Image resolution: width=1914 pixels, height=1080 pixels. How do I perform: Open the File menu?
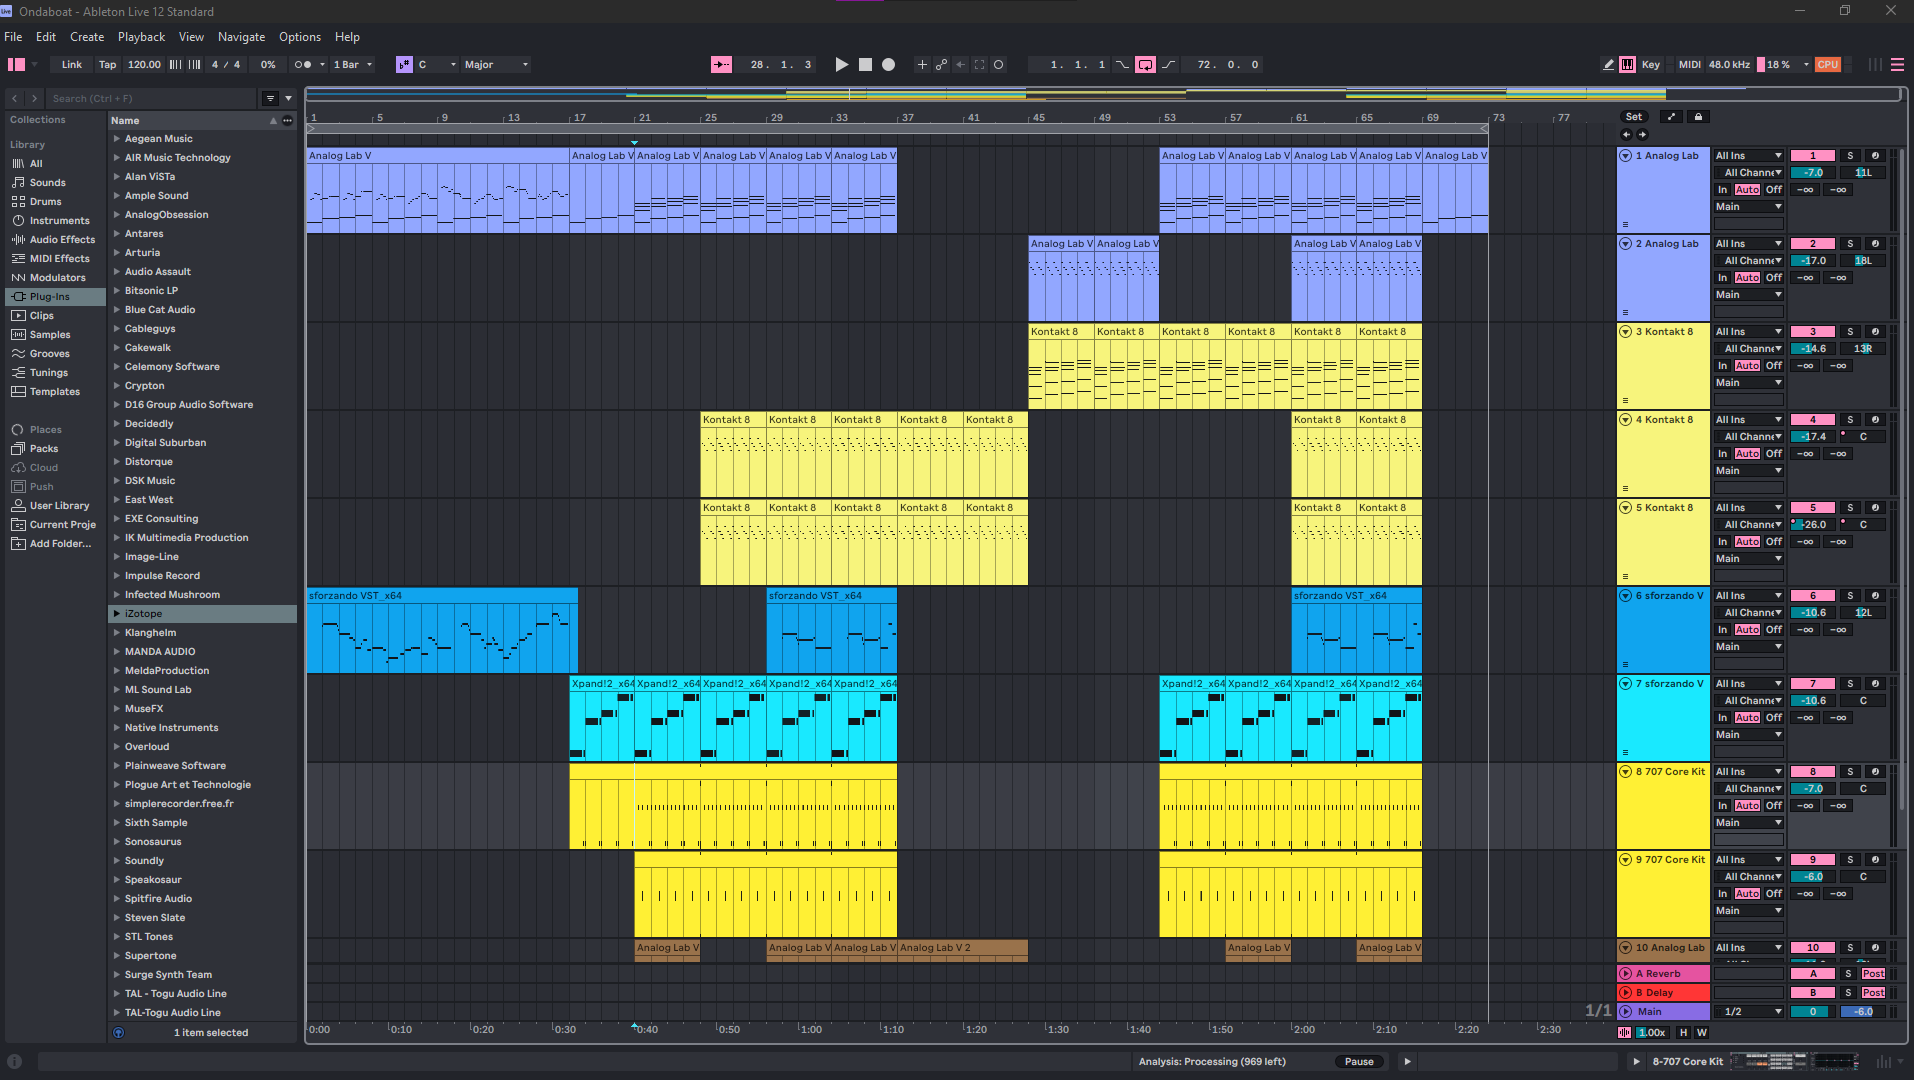coord(13,37)
